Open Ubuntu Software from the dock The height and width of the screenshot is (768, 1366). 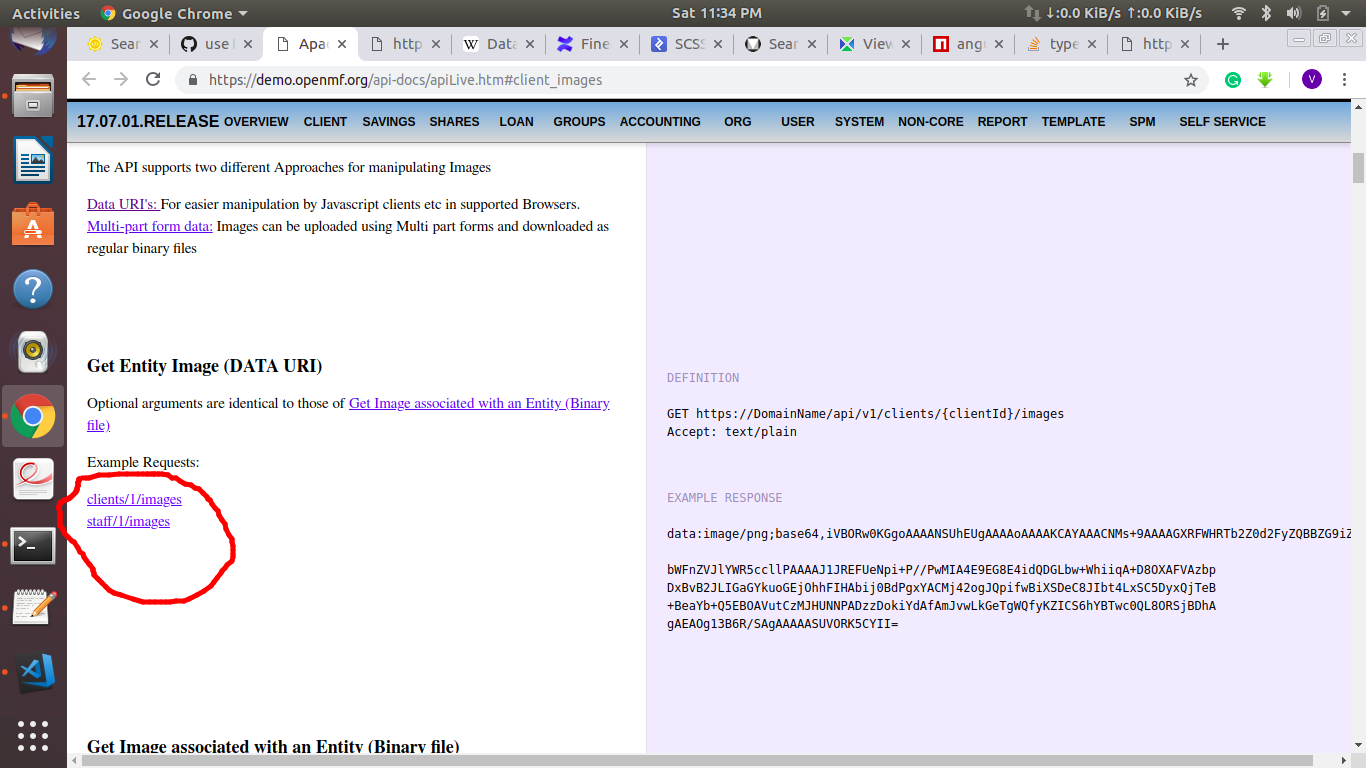pos(32,224)
